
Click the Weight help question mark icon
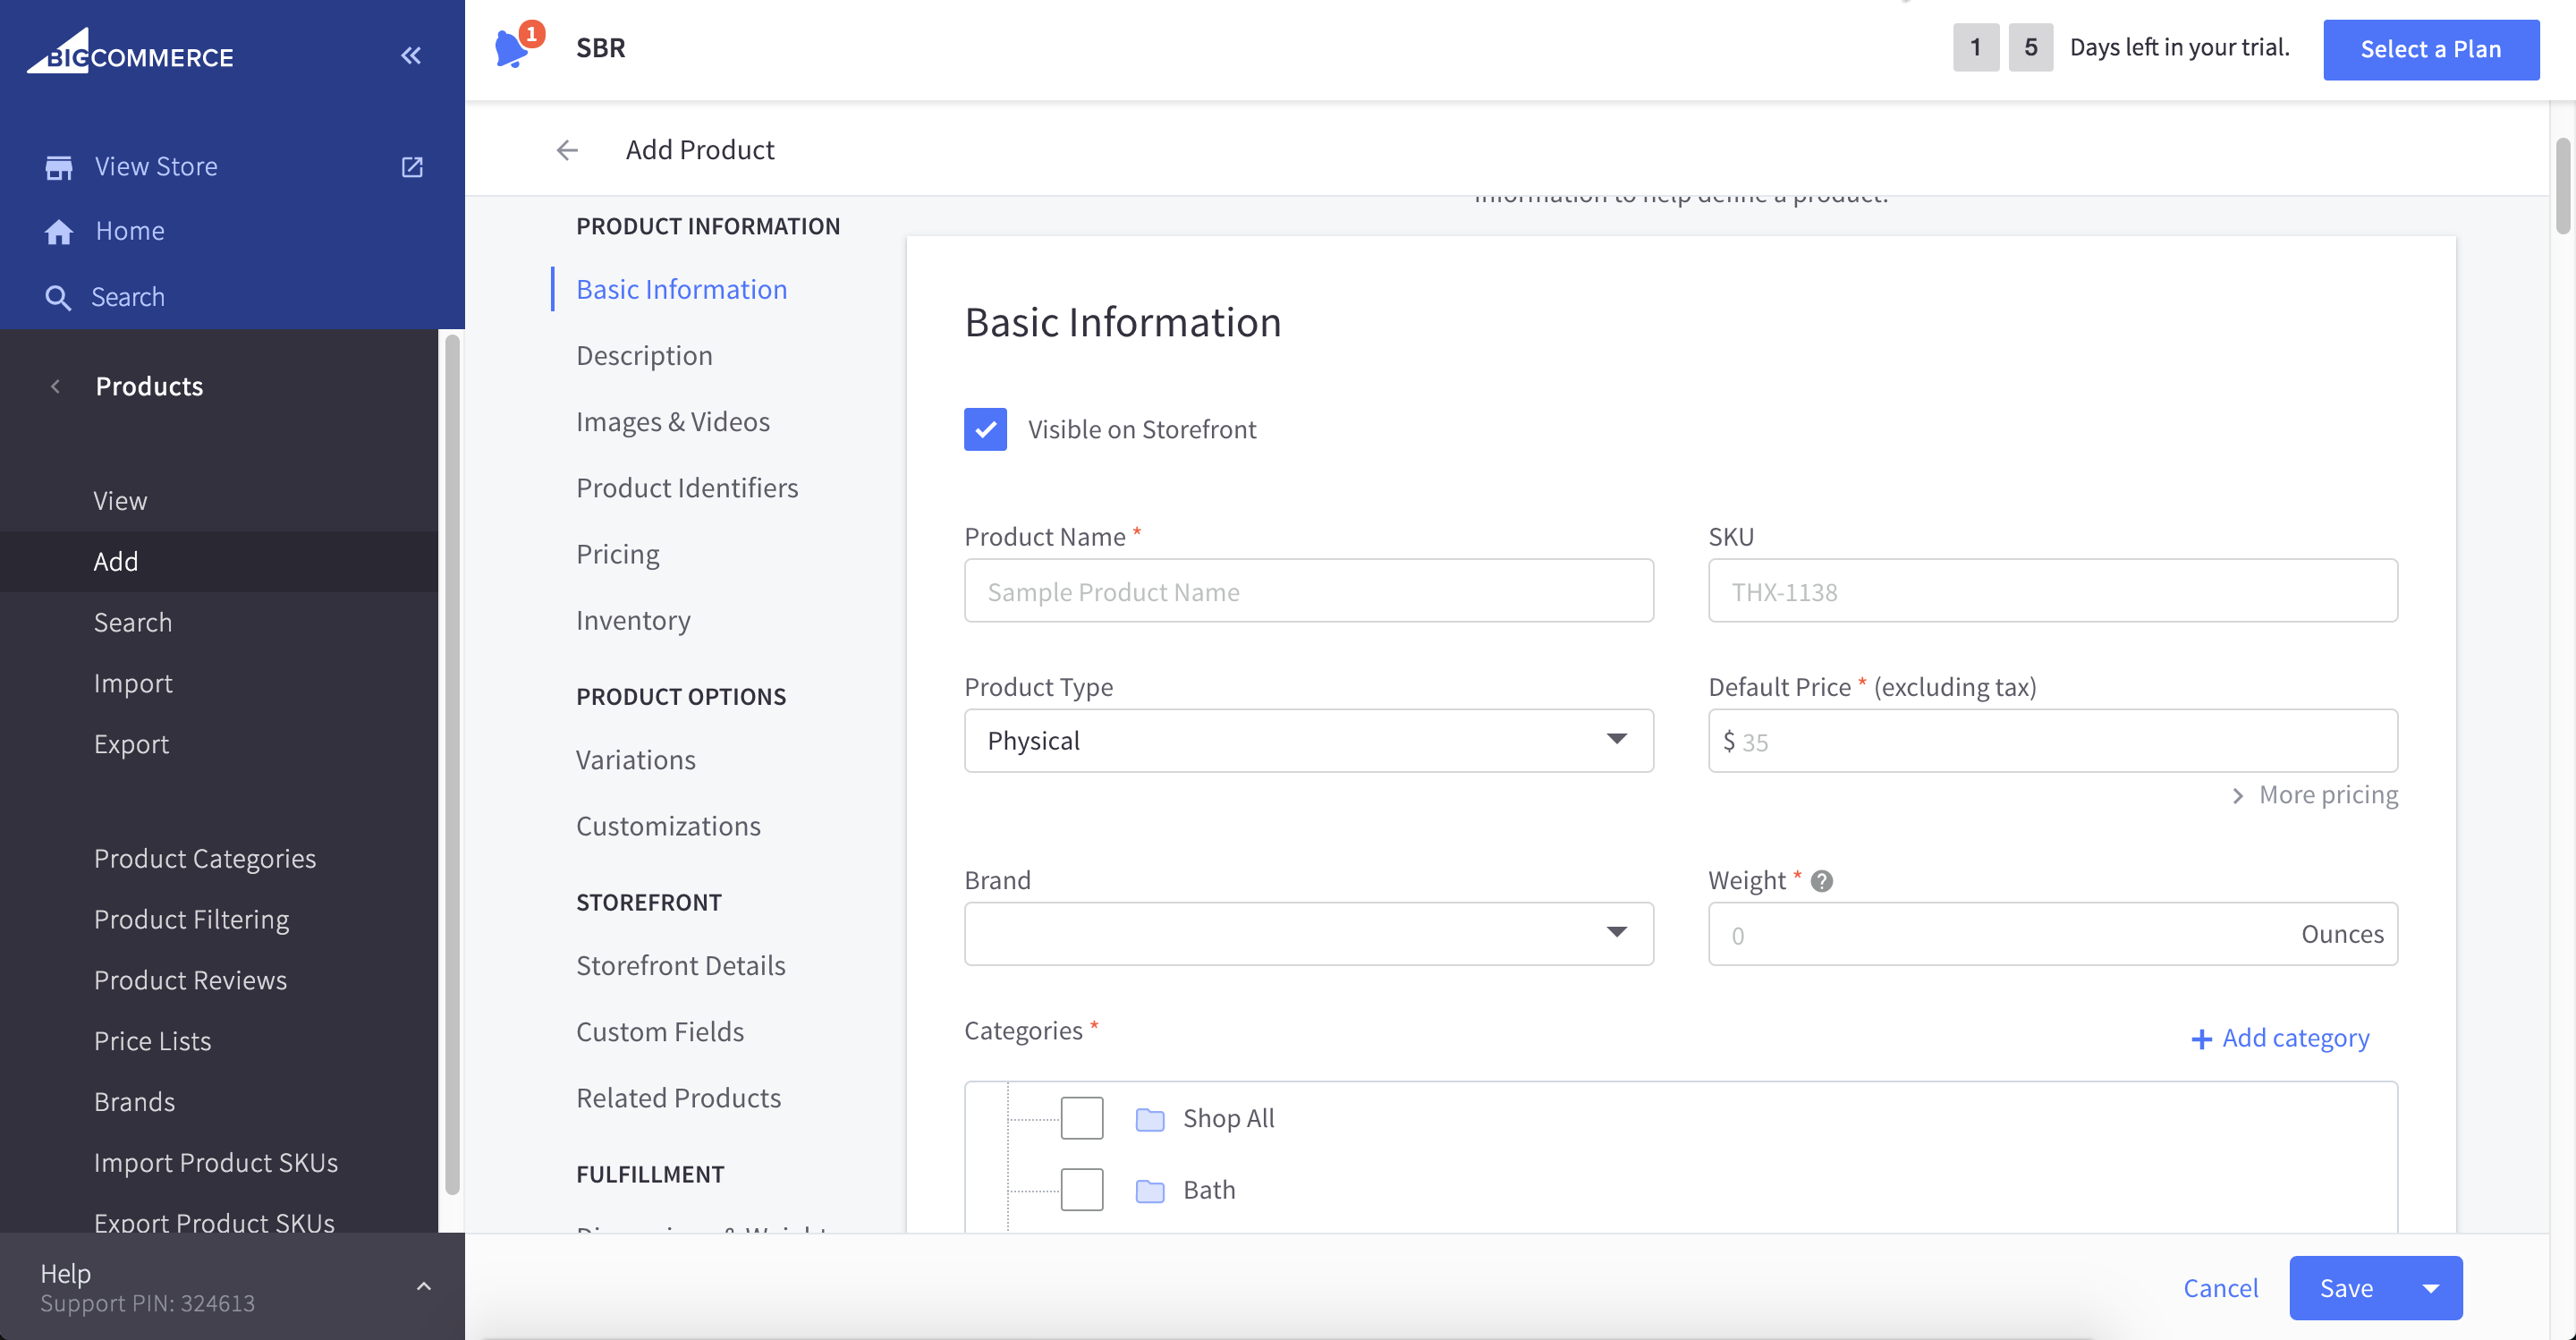(1822, 881)
